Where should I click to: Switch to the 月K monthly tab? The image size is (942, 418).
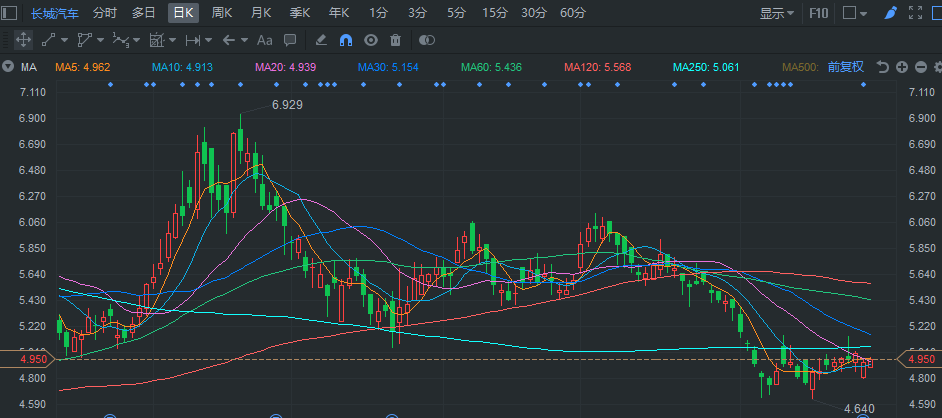pos(261,13)
